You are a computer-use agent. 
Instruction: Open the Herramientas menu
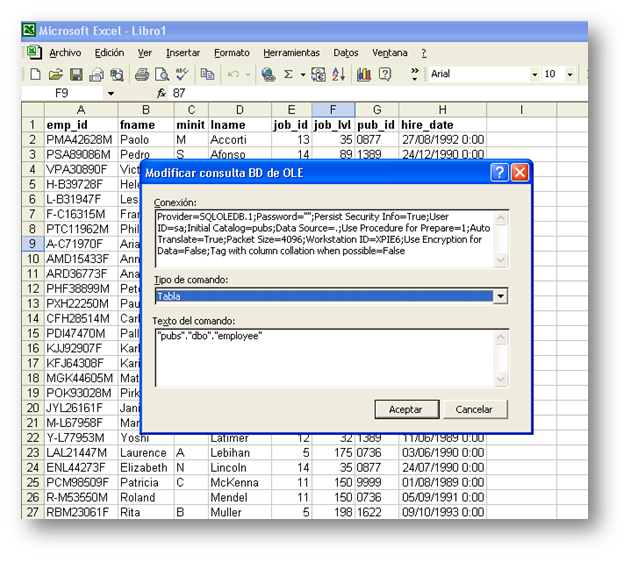(291, 53)
